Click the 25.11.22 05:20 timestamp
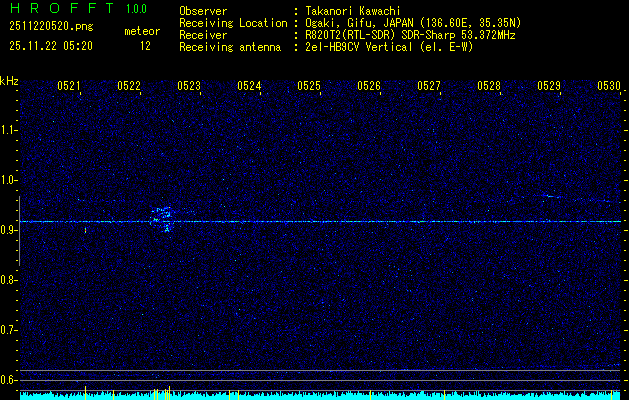The width and height of the screenshot is (629, 400). click(x=51, y=46)
